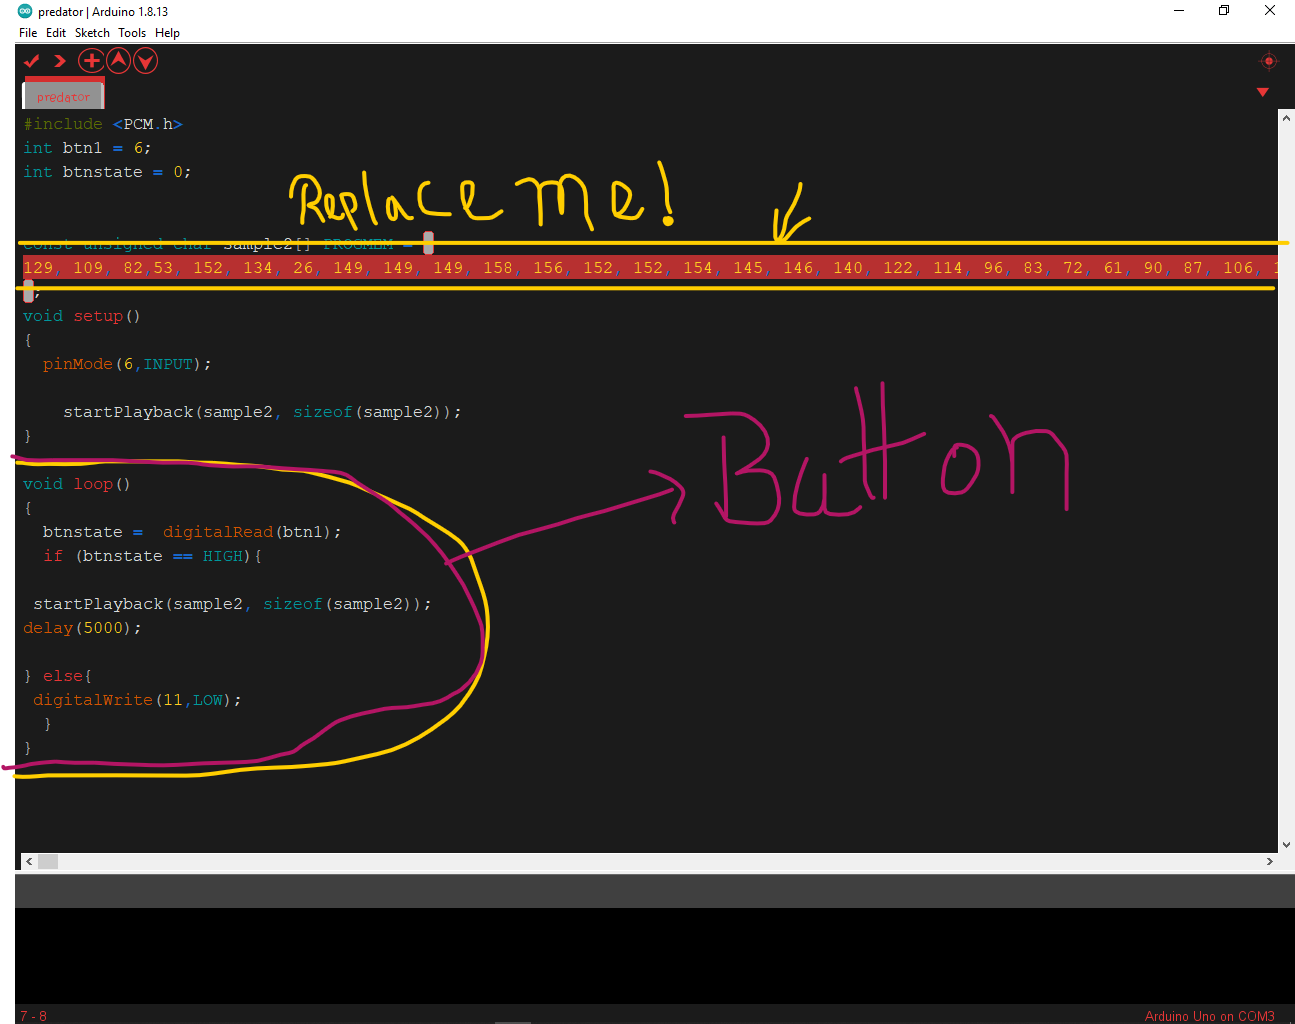This screenshot has width=1295, height=1024.
Task: Click the number '129' in sample array
Action: (x=38, y=268)
